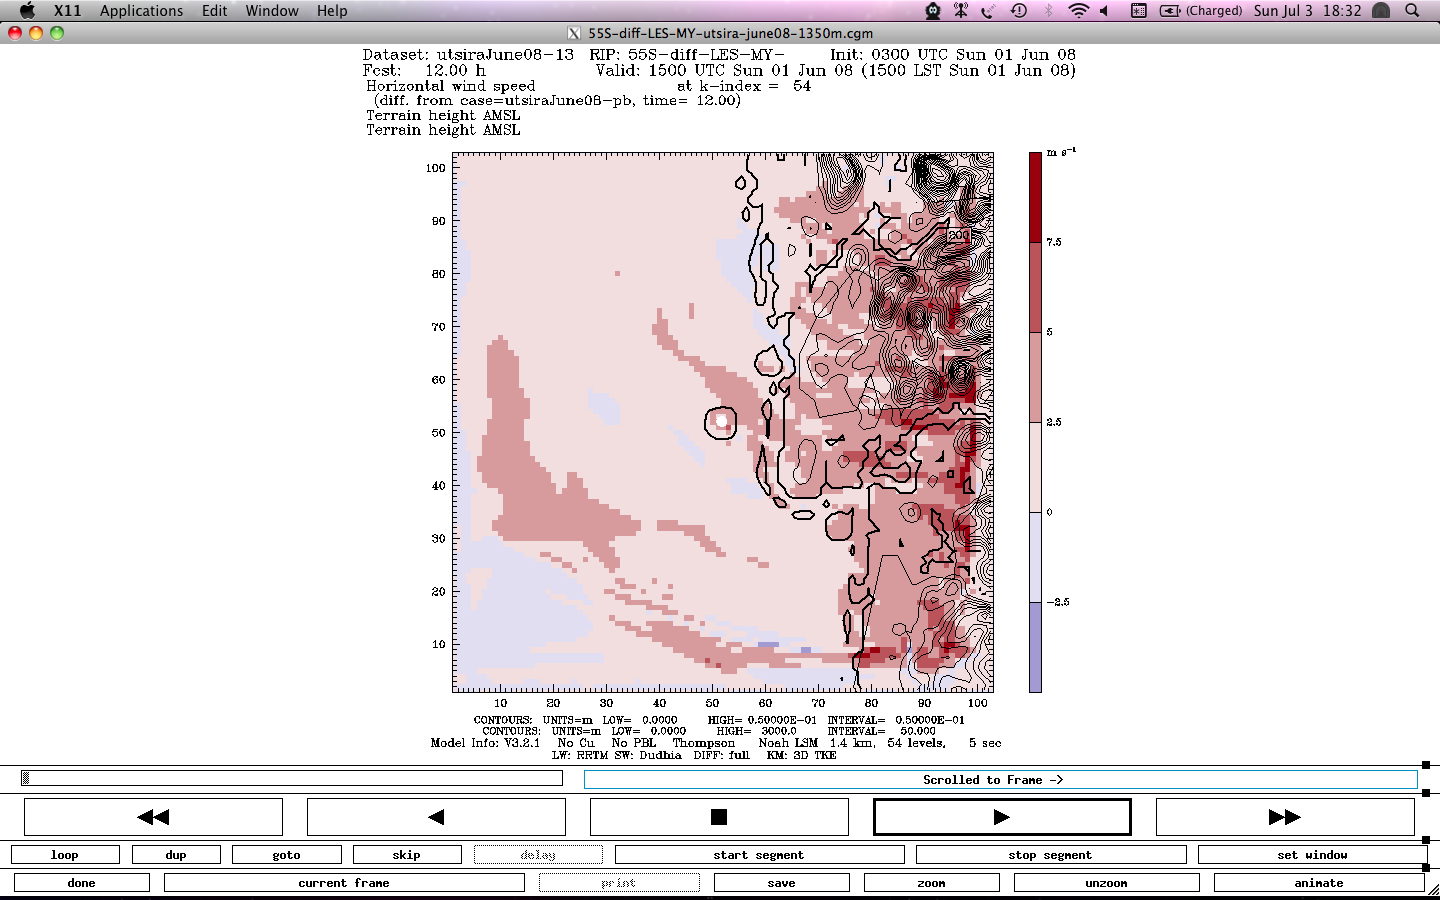Click the goto button

(x=287, y=855)
